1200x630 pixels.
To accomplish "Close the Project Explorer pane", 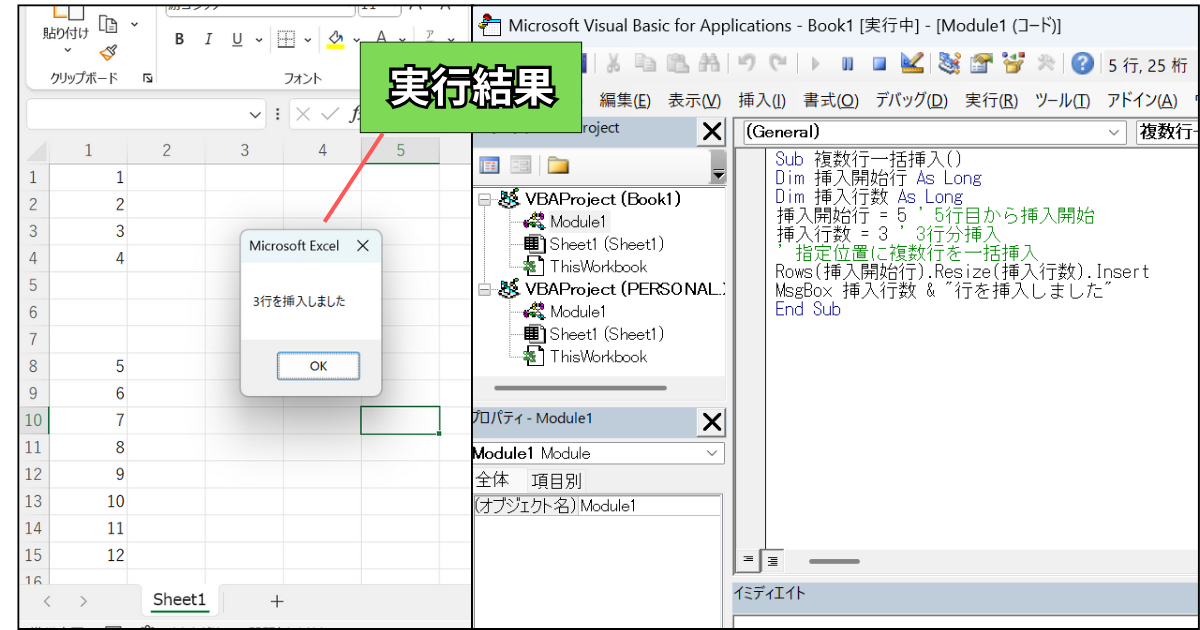I will click(712, 131).
